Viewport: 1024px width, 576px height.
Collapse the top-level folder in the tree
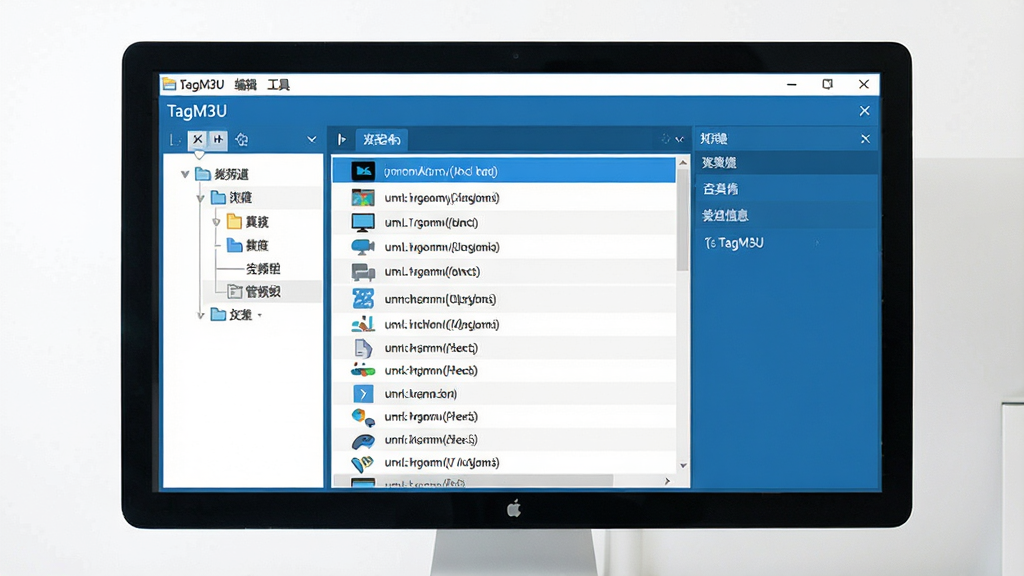tap(185, 174)
